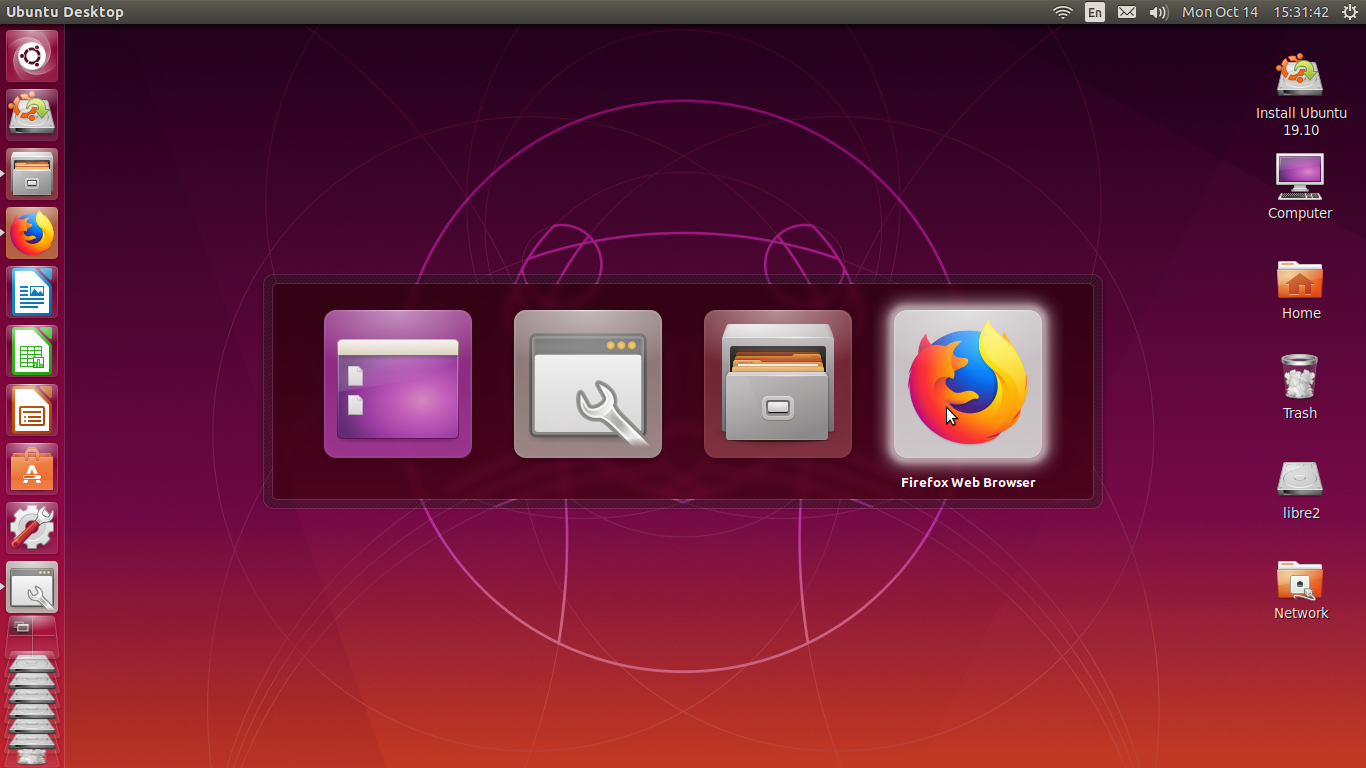Screen dimensions: 1366x768
Task: Open the sound volume indicator
Action: (x=1159, y=12)
